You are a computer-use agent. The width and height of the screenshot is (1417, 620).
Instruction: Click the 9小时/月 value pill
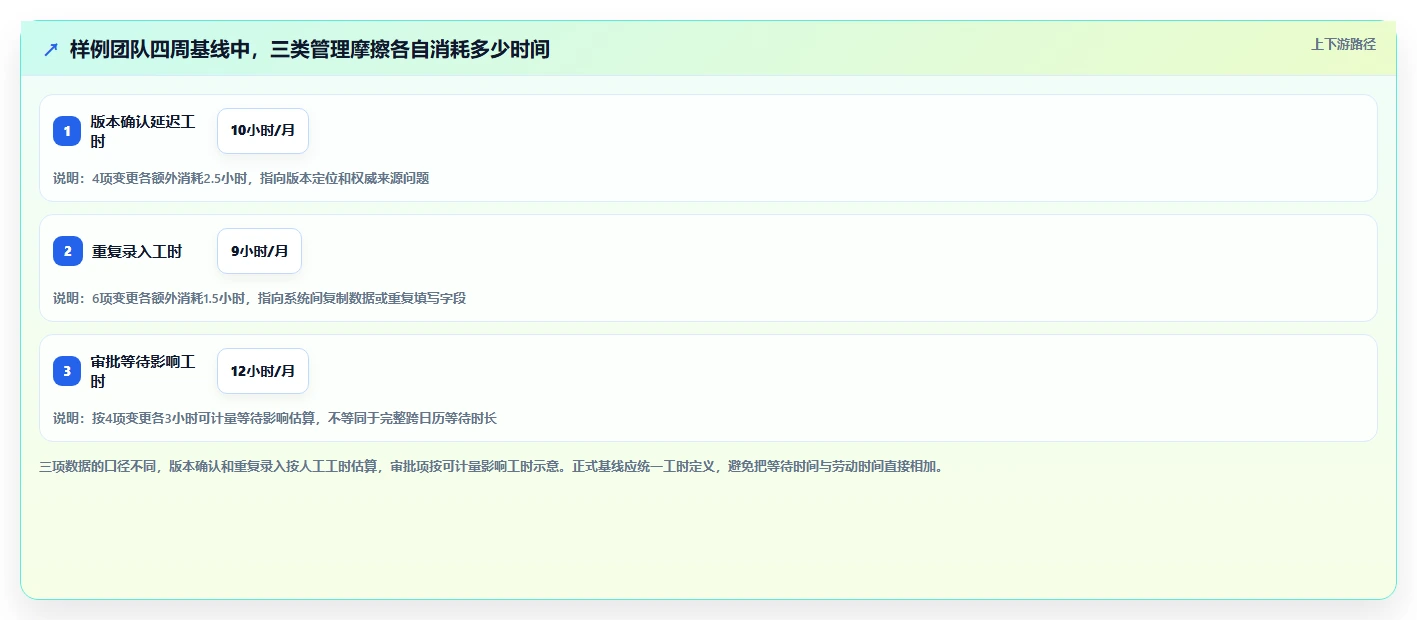pyautogui.click(x=259, y=251)
